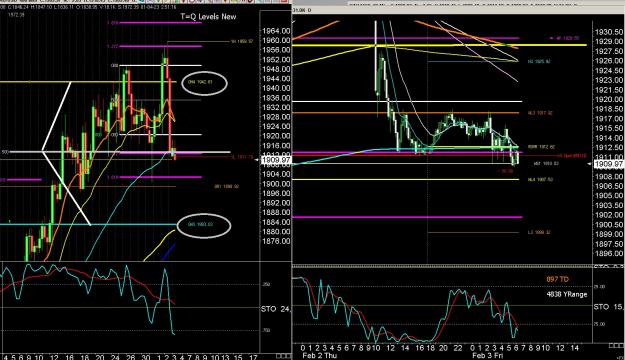Image resolution: width=625 pixels, height=360 pixels.
Task: Select 1928.00 on left chart price axis
Action: (x=276, y=117)
